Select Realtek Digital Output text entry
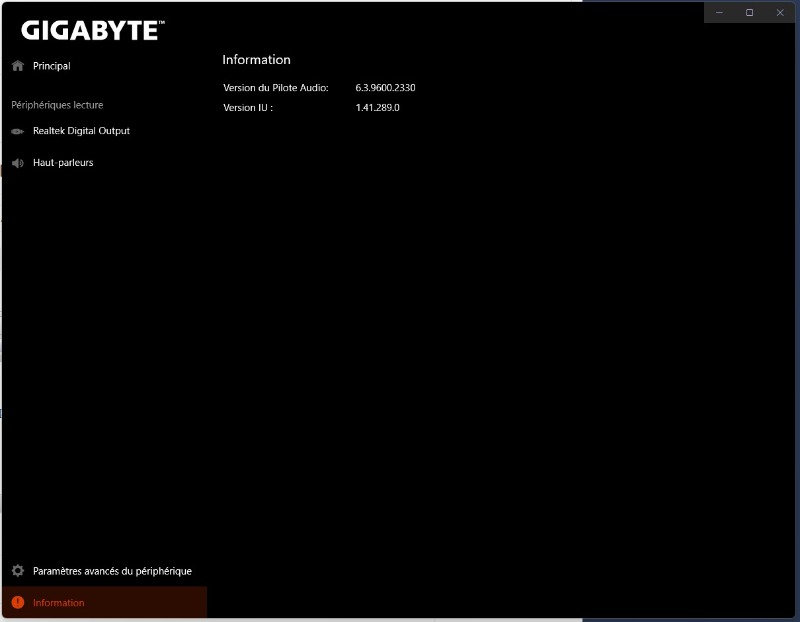The height and width of the screenshot is (622, 800). [x=81, y=131]
